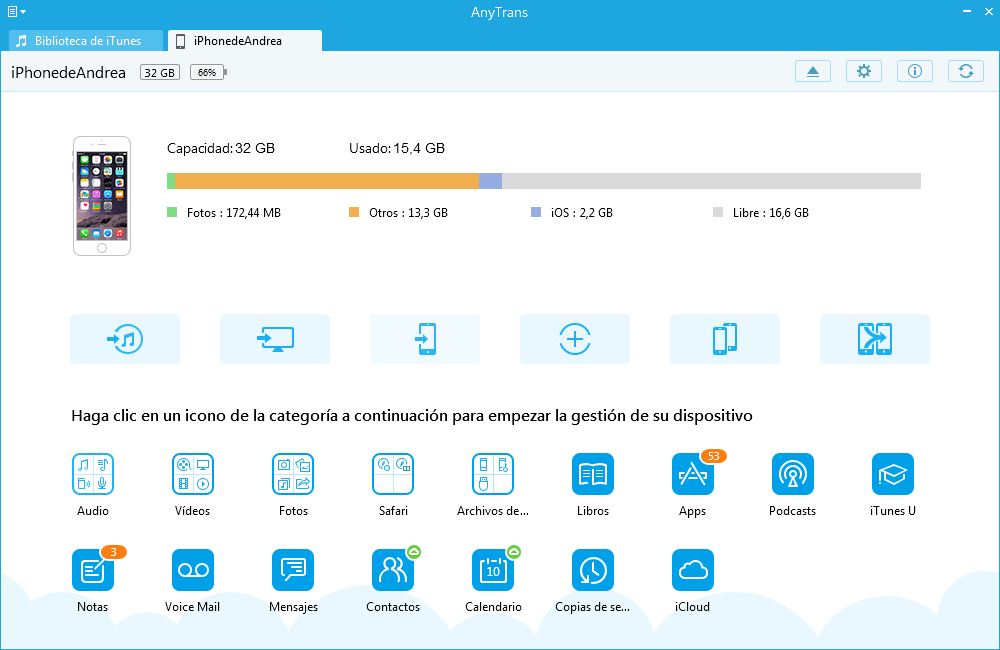Click the add content (plus) shortcut

click(x=575, y=339)
